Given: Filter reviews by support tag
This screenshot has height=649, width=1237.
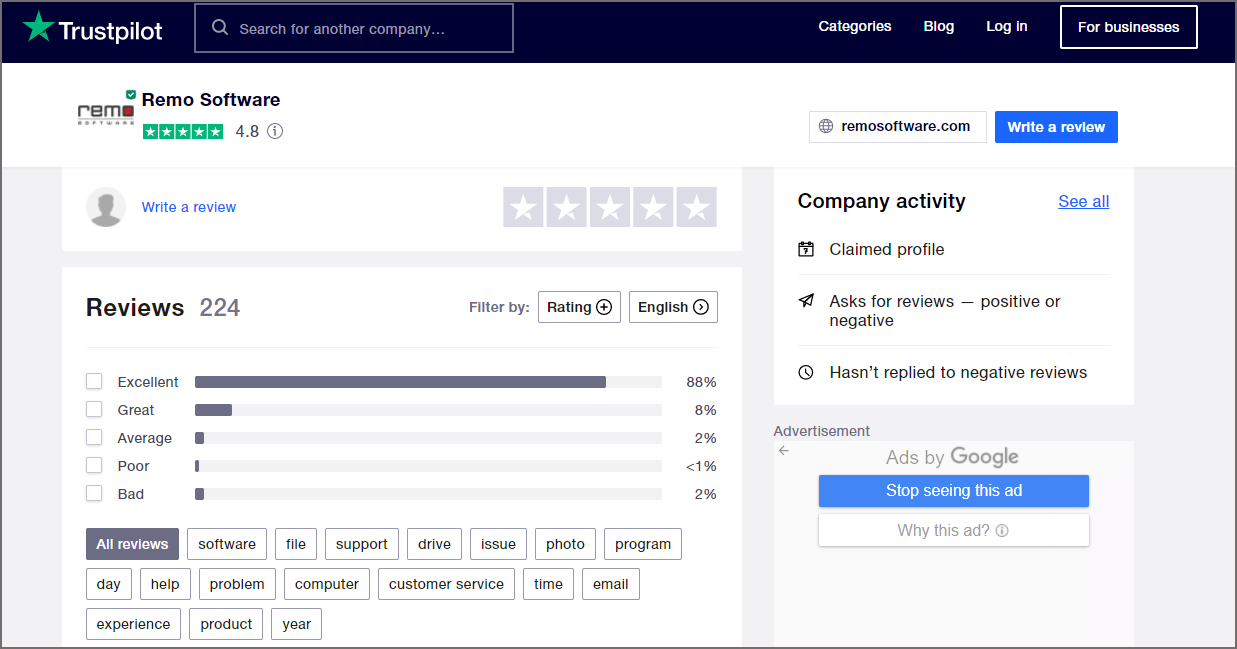Looking at the screenshot, I should pos(362,544).
